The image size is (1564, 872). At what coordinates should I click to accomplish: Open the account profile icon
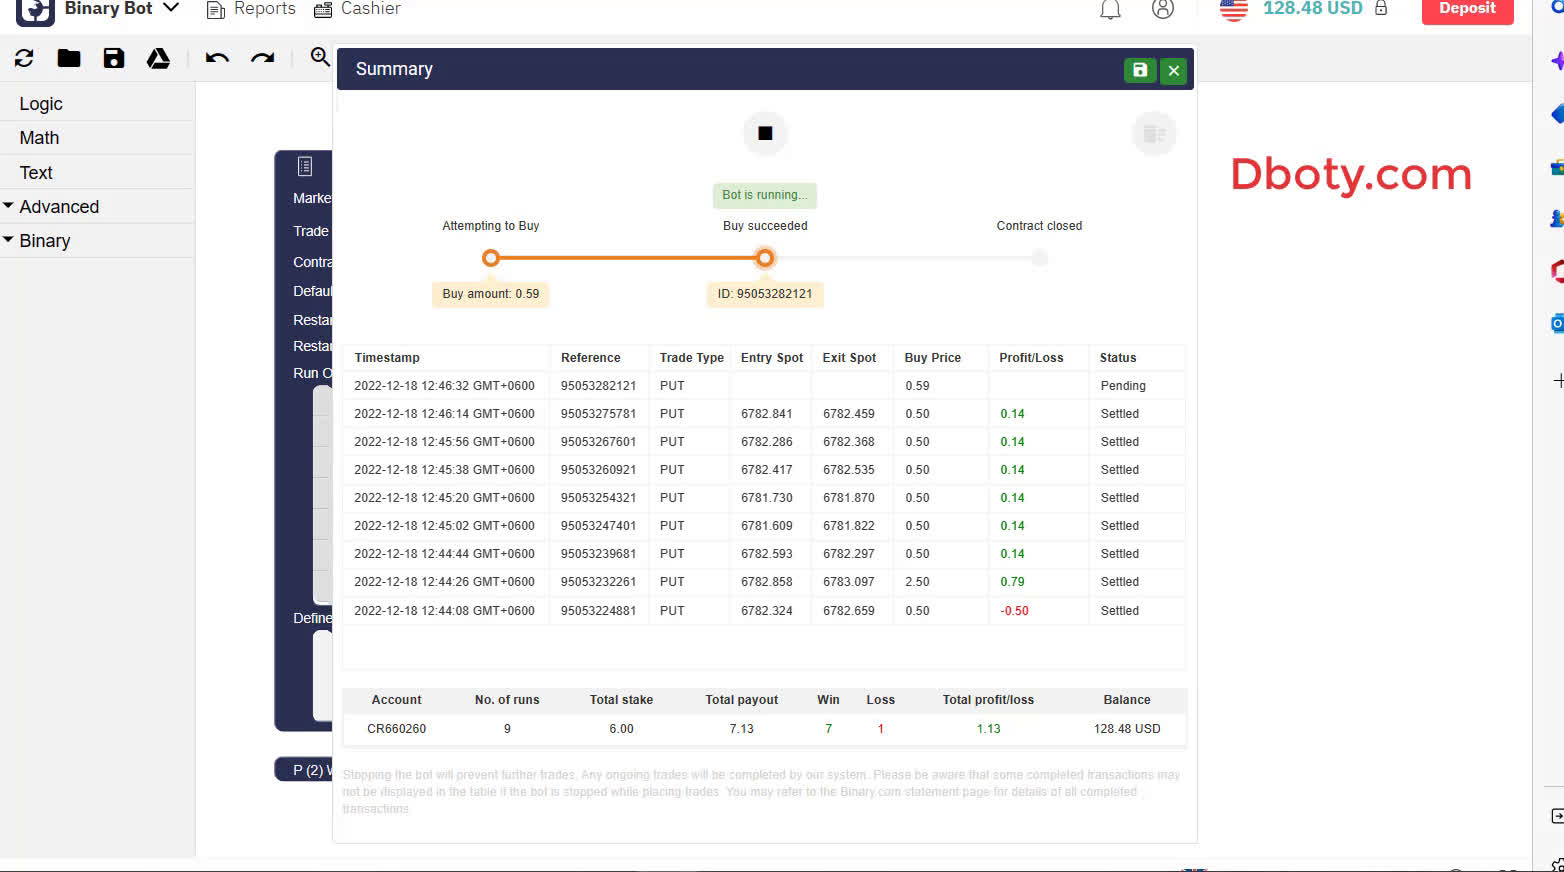(x=1163, y=9)
